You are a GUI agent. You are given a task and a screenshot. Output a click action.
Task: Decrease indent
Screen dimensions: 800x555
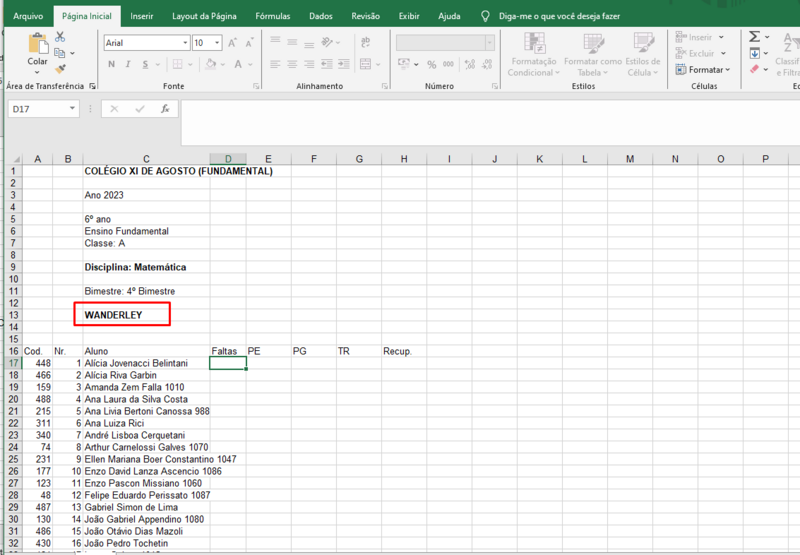point(327,64)
